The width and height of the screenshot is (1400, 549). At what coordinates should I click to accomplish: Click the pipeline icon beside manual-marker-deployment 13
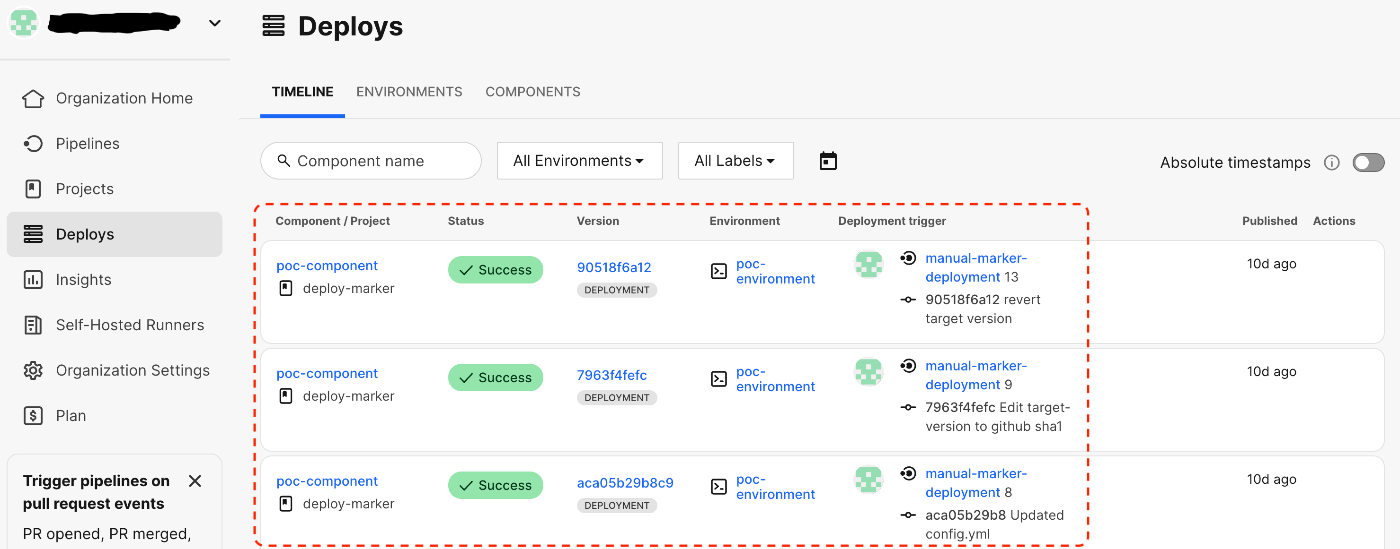(908, 259)
